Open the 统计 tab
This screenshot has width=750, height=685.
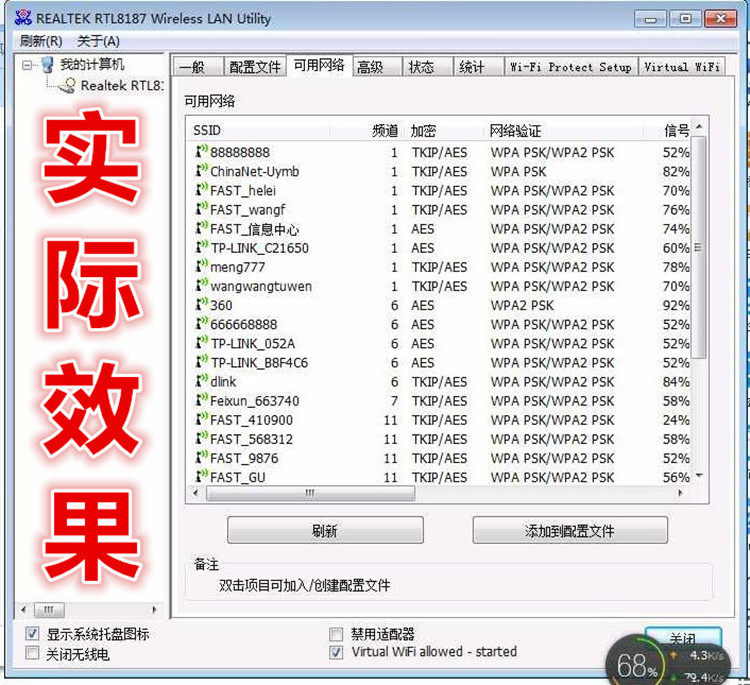(478, 66)
